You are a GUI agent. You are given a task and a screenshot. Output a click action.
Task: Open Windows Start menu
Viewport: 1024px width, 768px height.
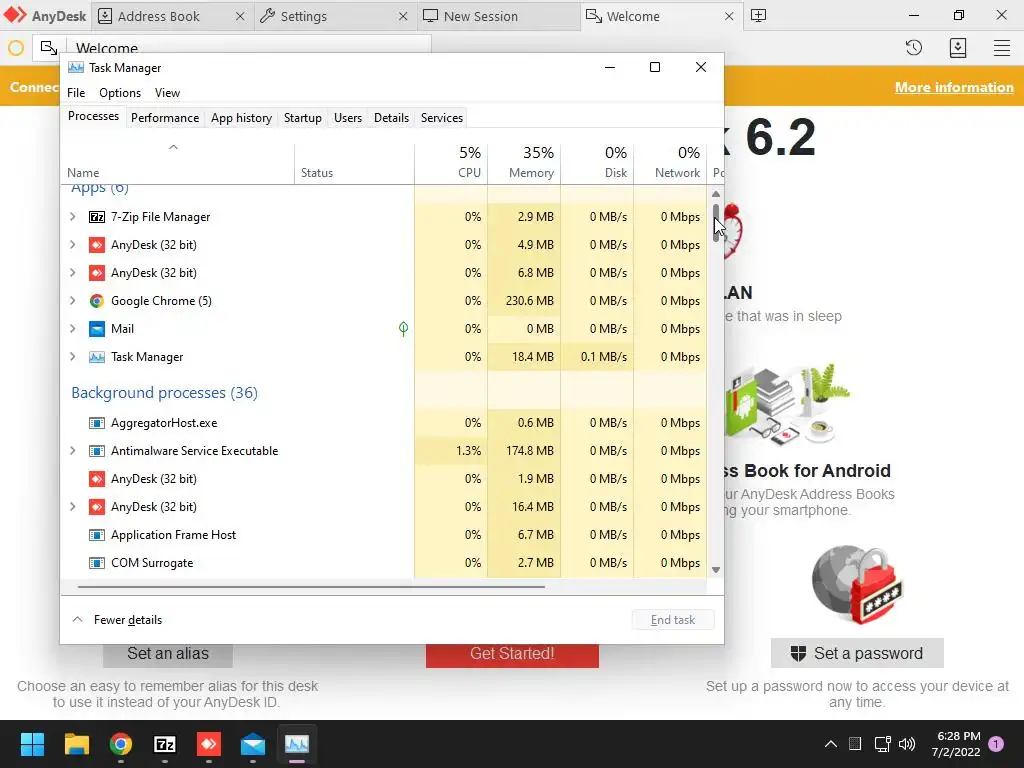32,744
